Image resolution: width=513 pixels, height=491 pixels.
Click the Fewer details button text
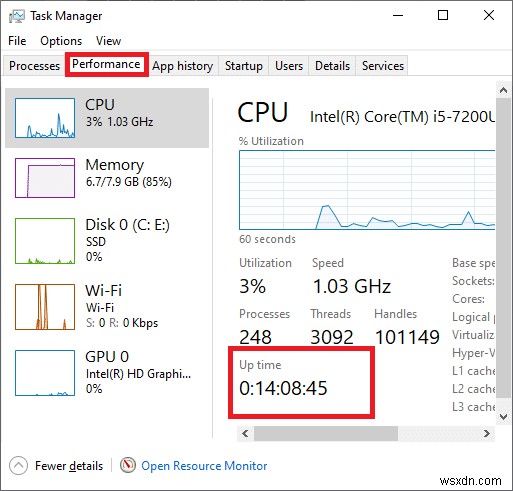point(69,466)
